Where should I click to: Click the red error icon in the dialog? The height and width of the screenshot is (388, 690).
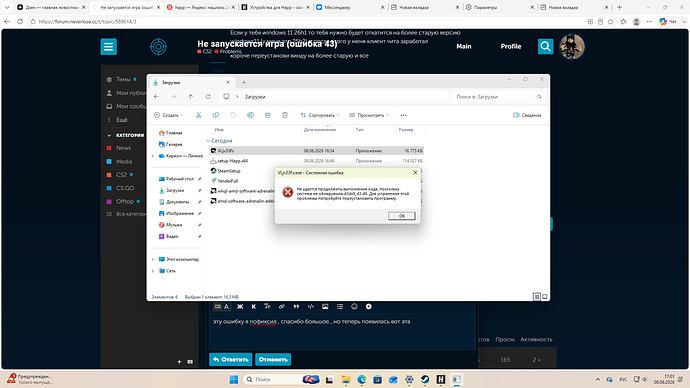click(x=288, y=192)
